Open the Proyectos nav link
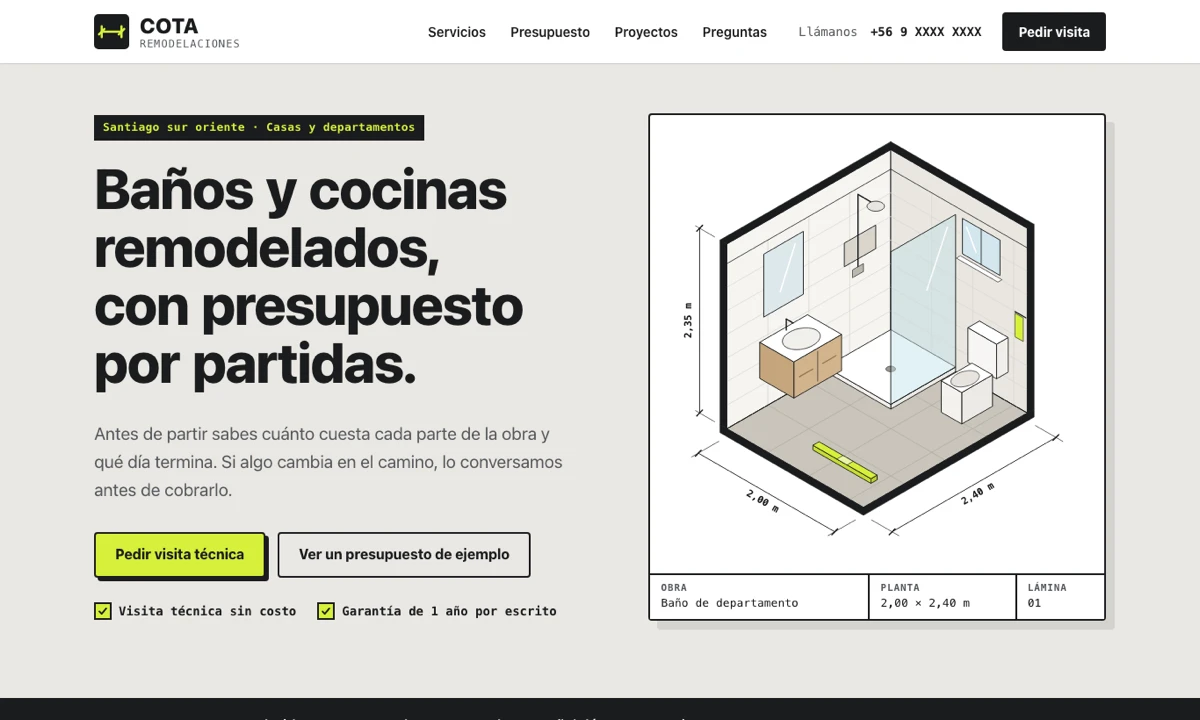The image size is (1200, 720). click(x=646, y=32)
